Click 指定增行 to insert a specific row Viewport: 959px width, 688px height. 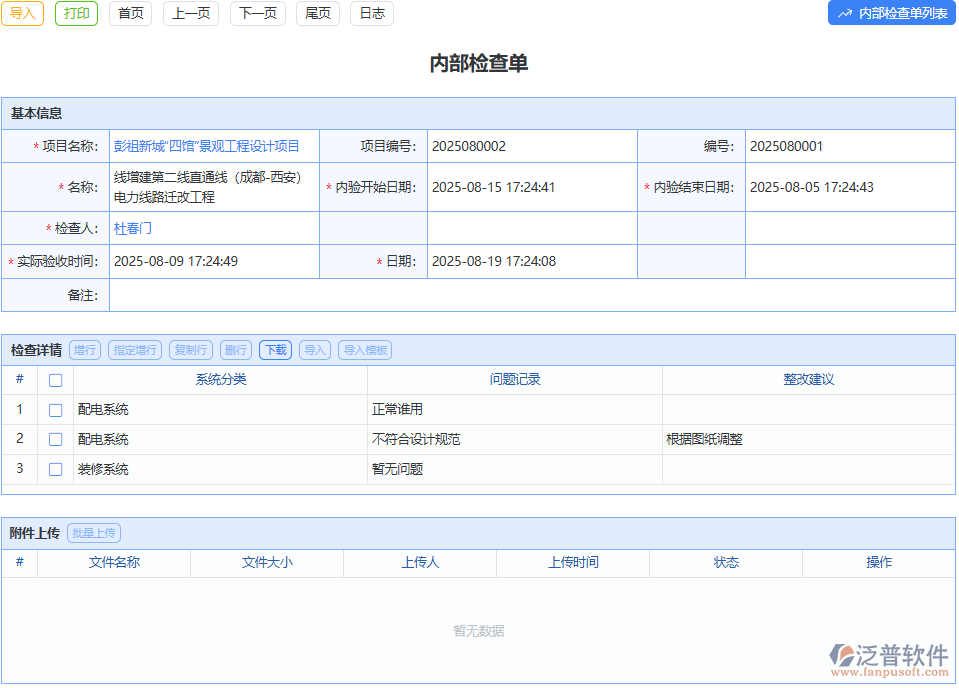tap(134, 350)
